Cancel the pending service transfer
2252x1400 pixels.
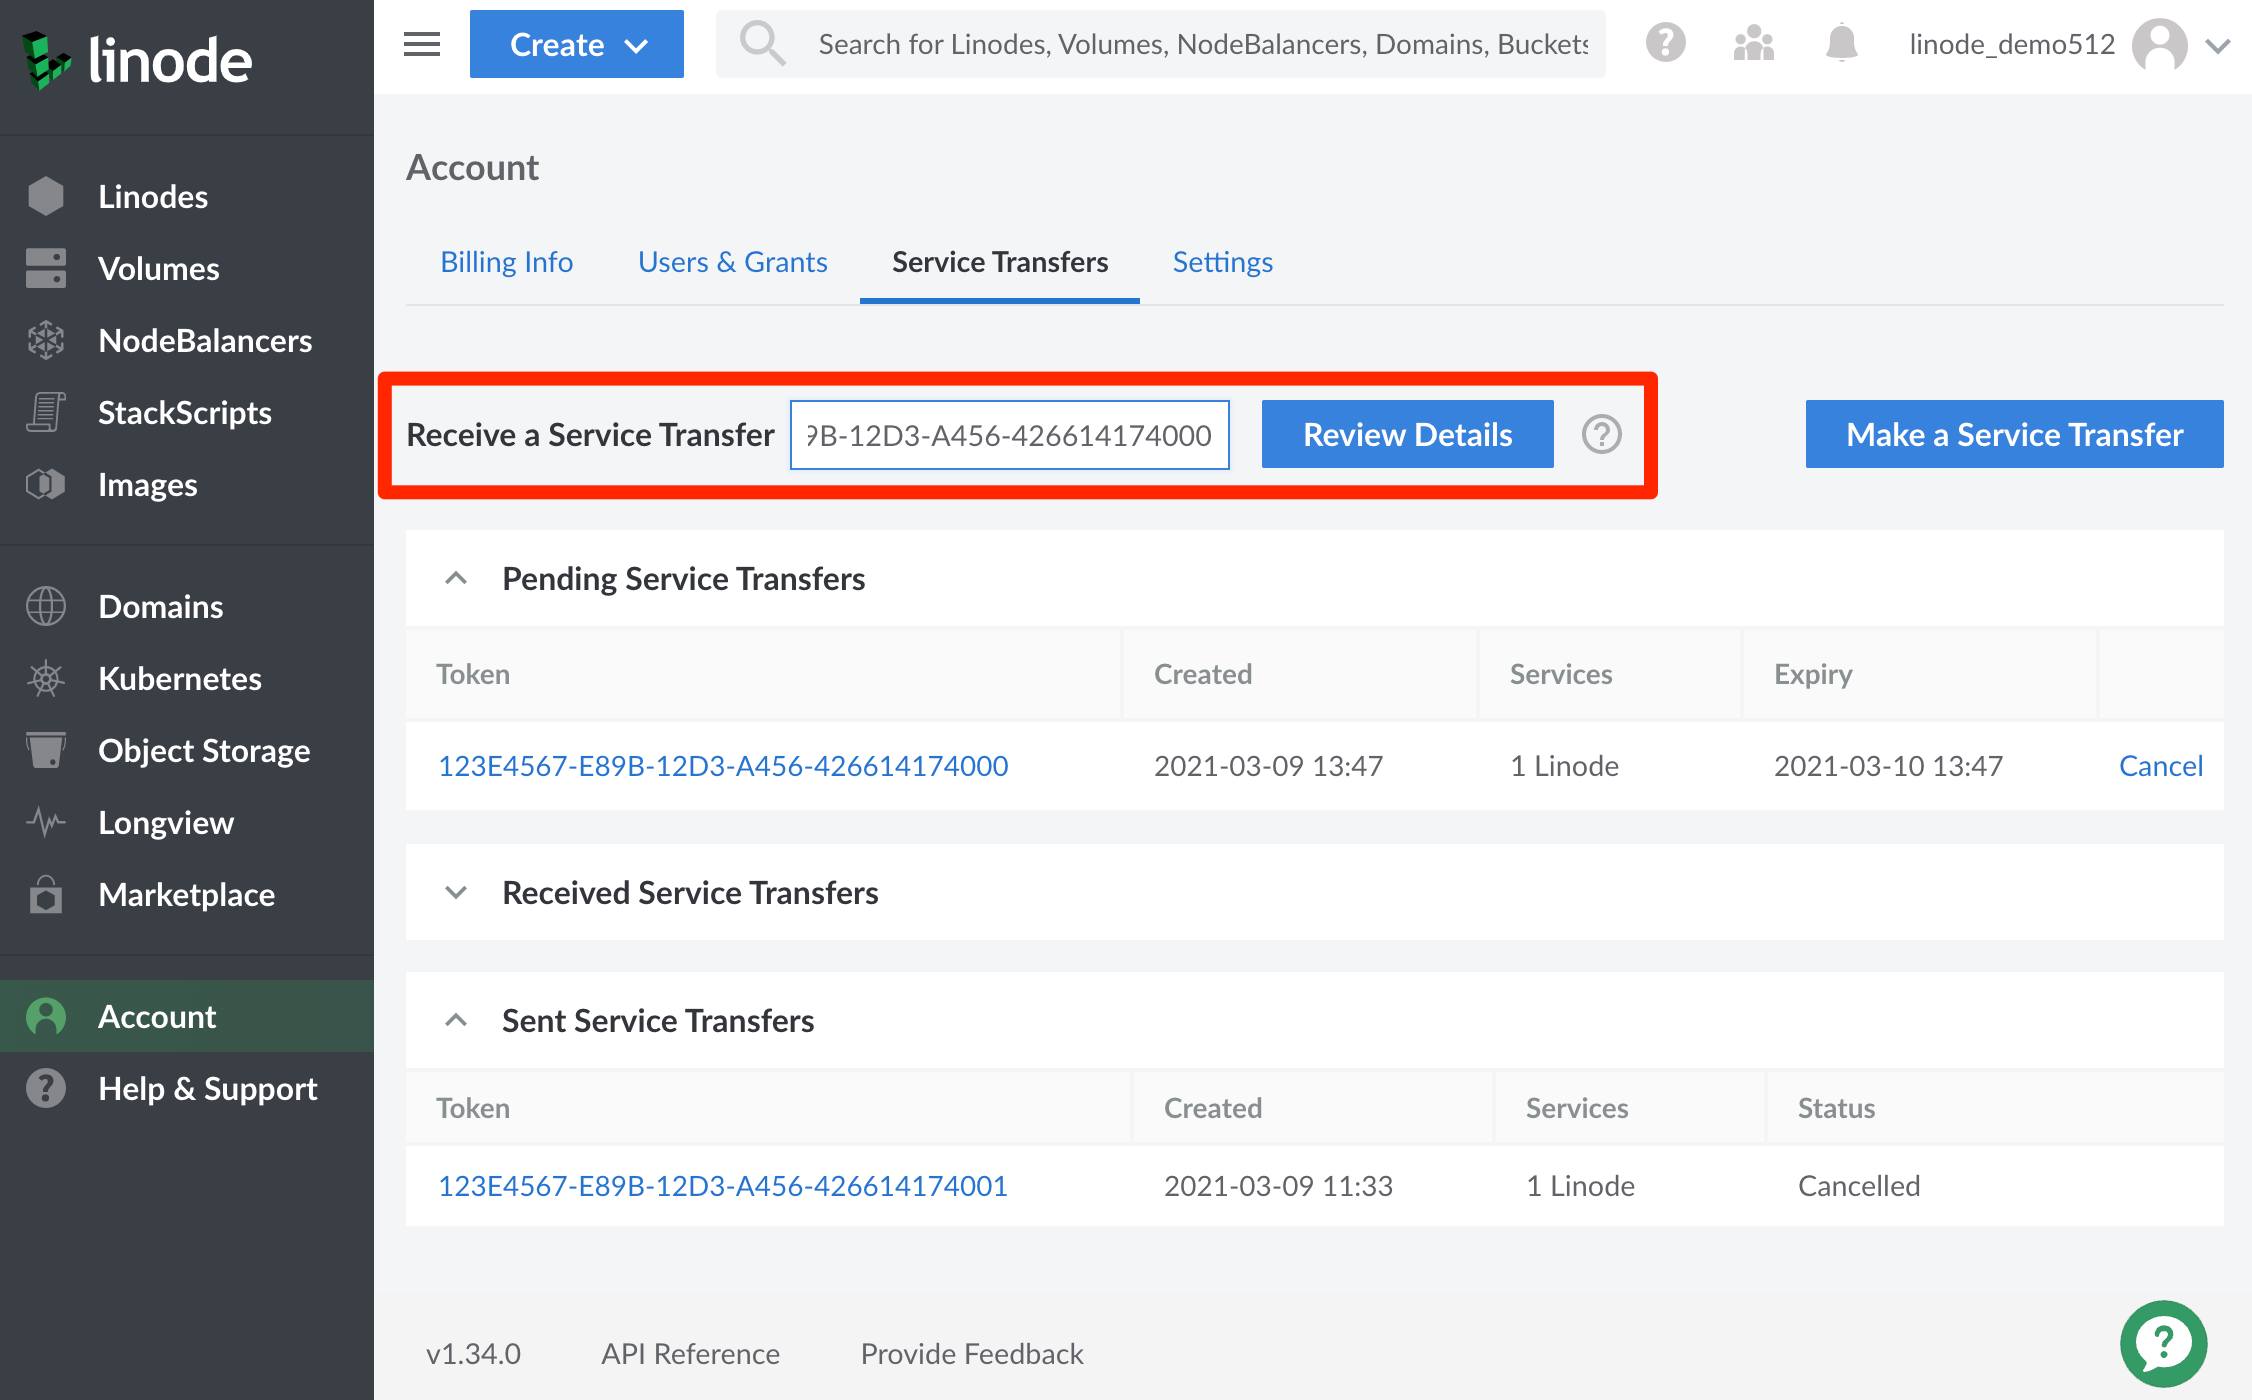click(2160, 765)
